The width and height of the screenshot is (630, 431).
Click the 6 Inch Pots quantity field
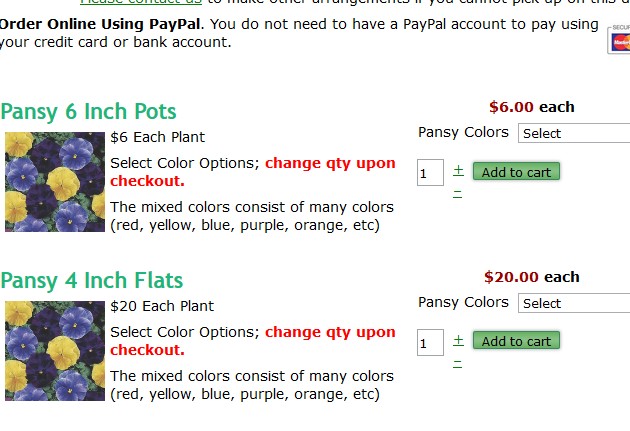point(430,174)
